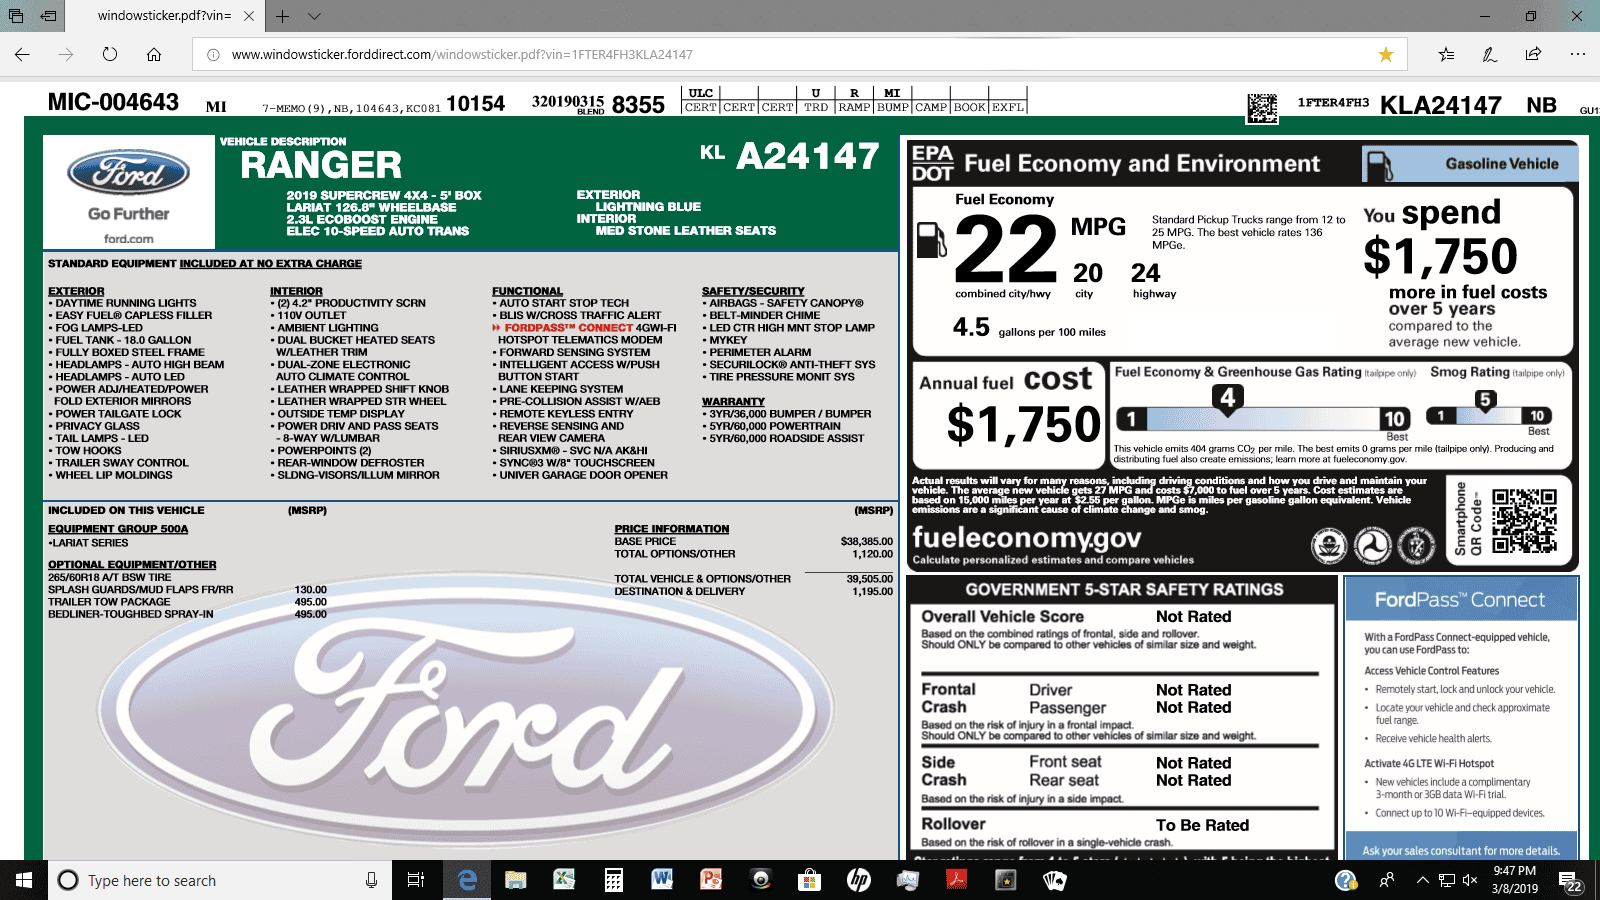This screenshot has height=900, width=1600.
Task: Select the windowsticker.pdf?vin= tab
Action: (164, 16)
